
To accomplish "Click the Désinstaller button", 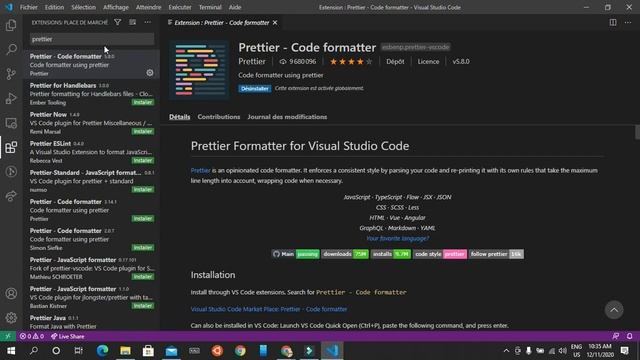I will click(255, 89).
